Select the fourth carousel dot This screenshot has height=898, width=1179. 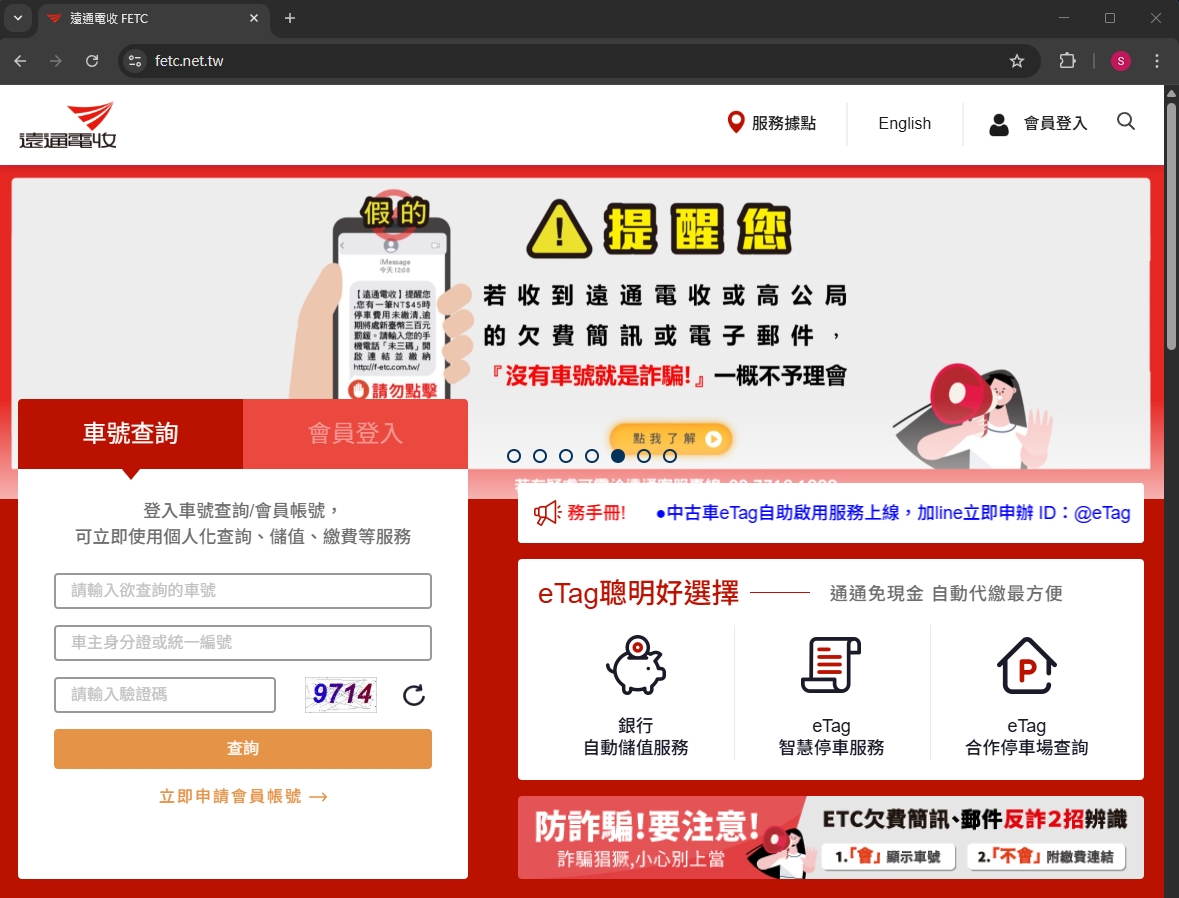(x=592, y=456)
